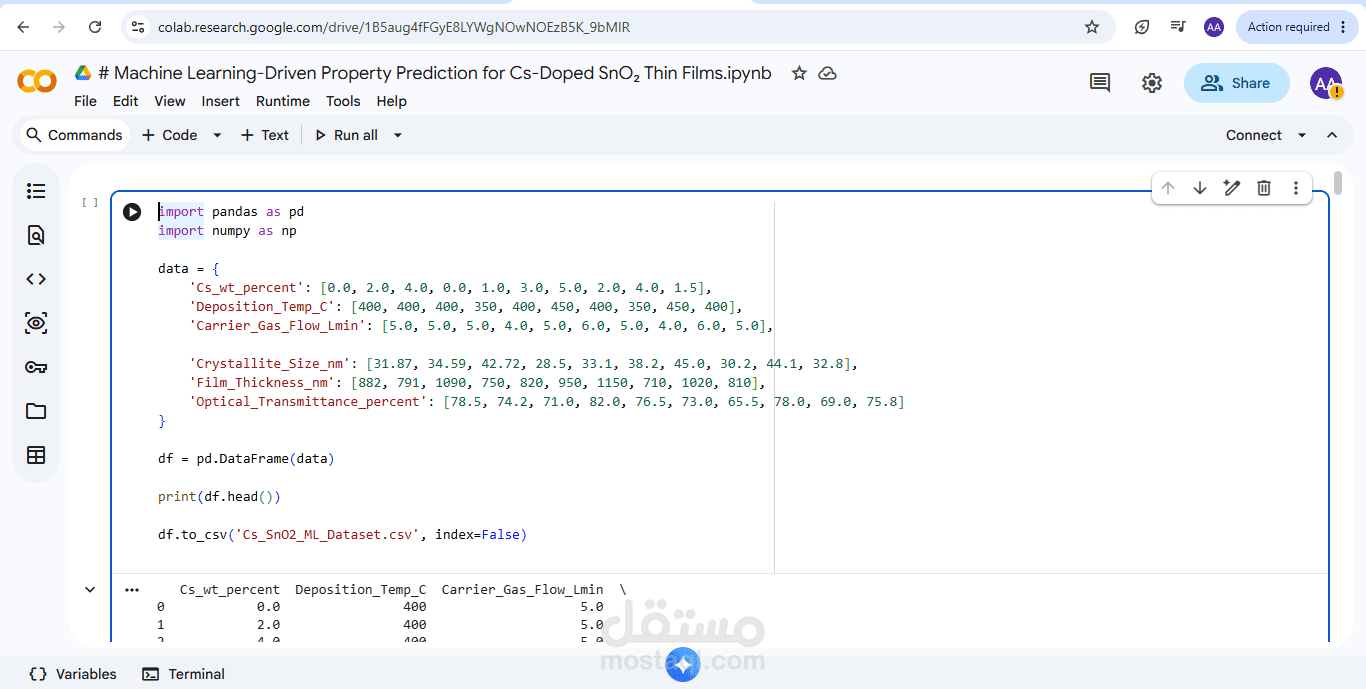Reload the browser page
This screenshot has height=689, width=1366.
(x=95, y=27)
